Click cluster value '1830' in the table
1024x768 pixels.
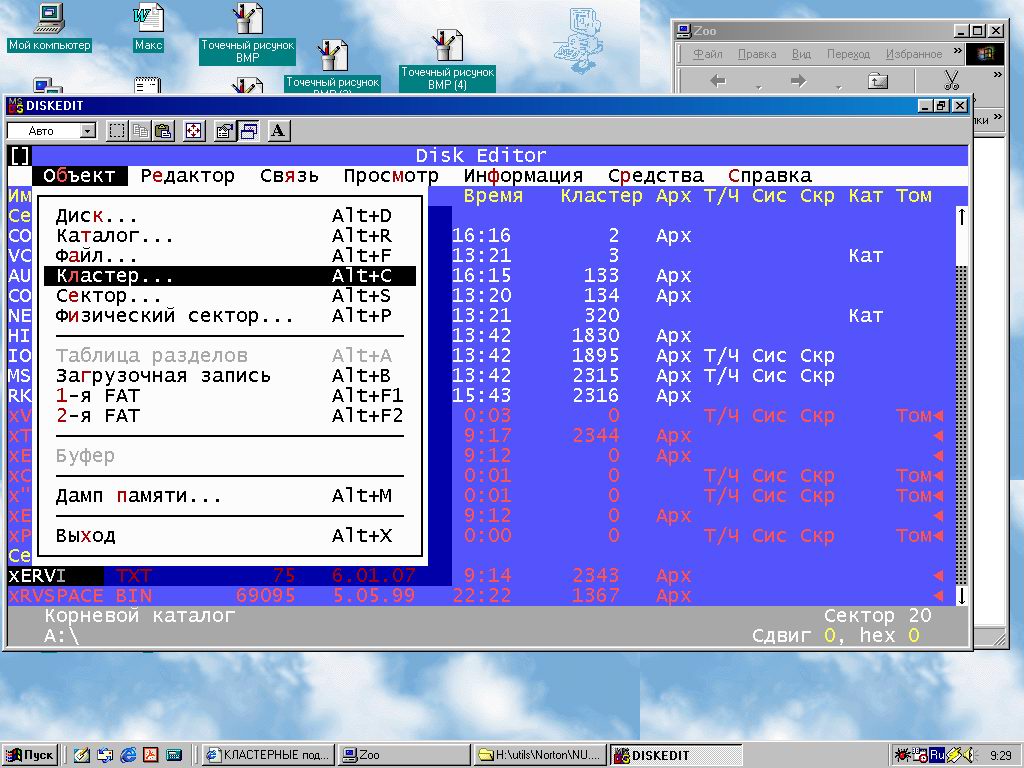(x=596, y=336)
